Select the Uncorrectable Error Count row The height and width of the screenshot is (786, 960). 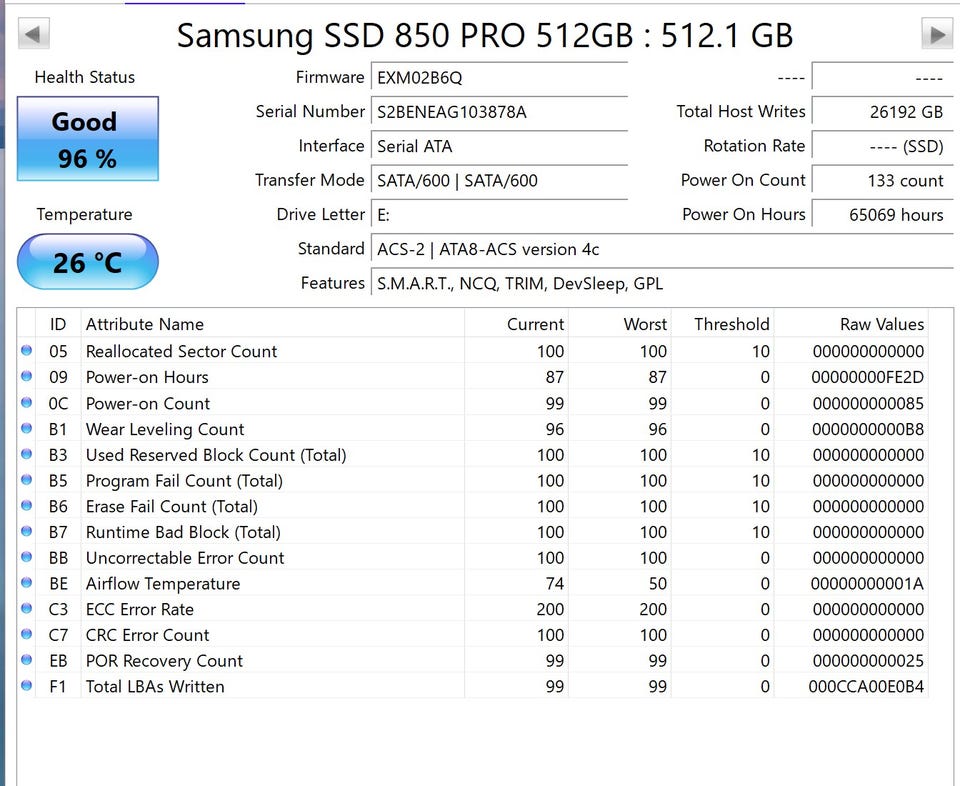[473, 558]
